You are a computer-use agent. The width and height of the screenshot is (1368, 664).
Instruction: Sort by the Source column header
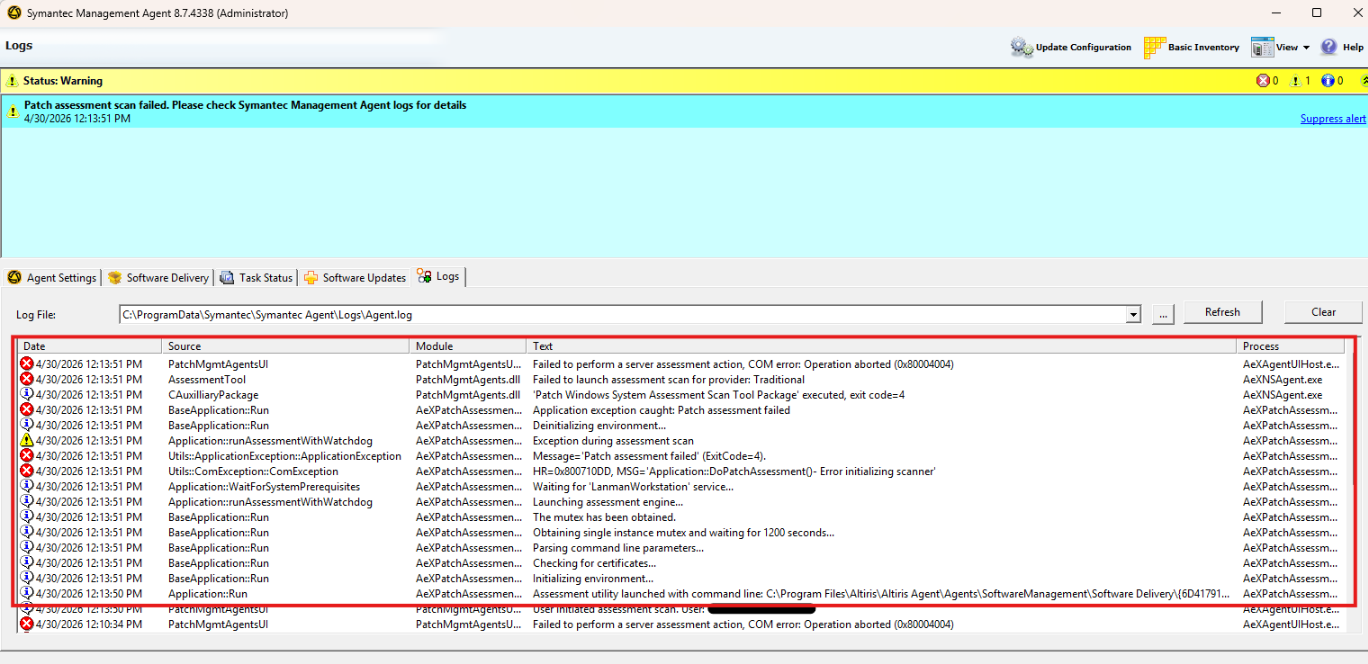coord(285,346)
